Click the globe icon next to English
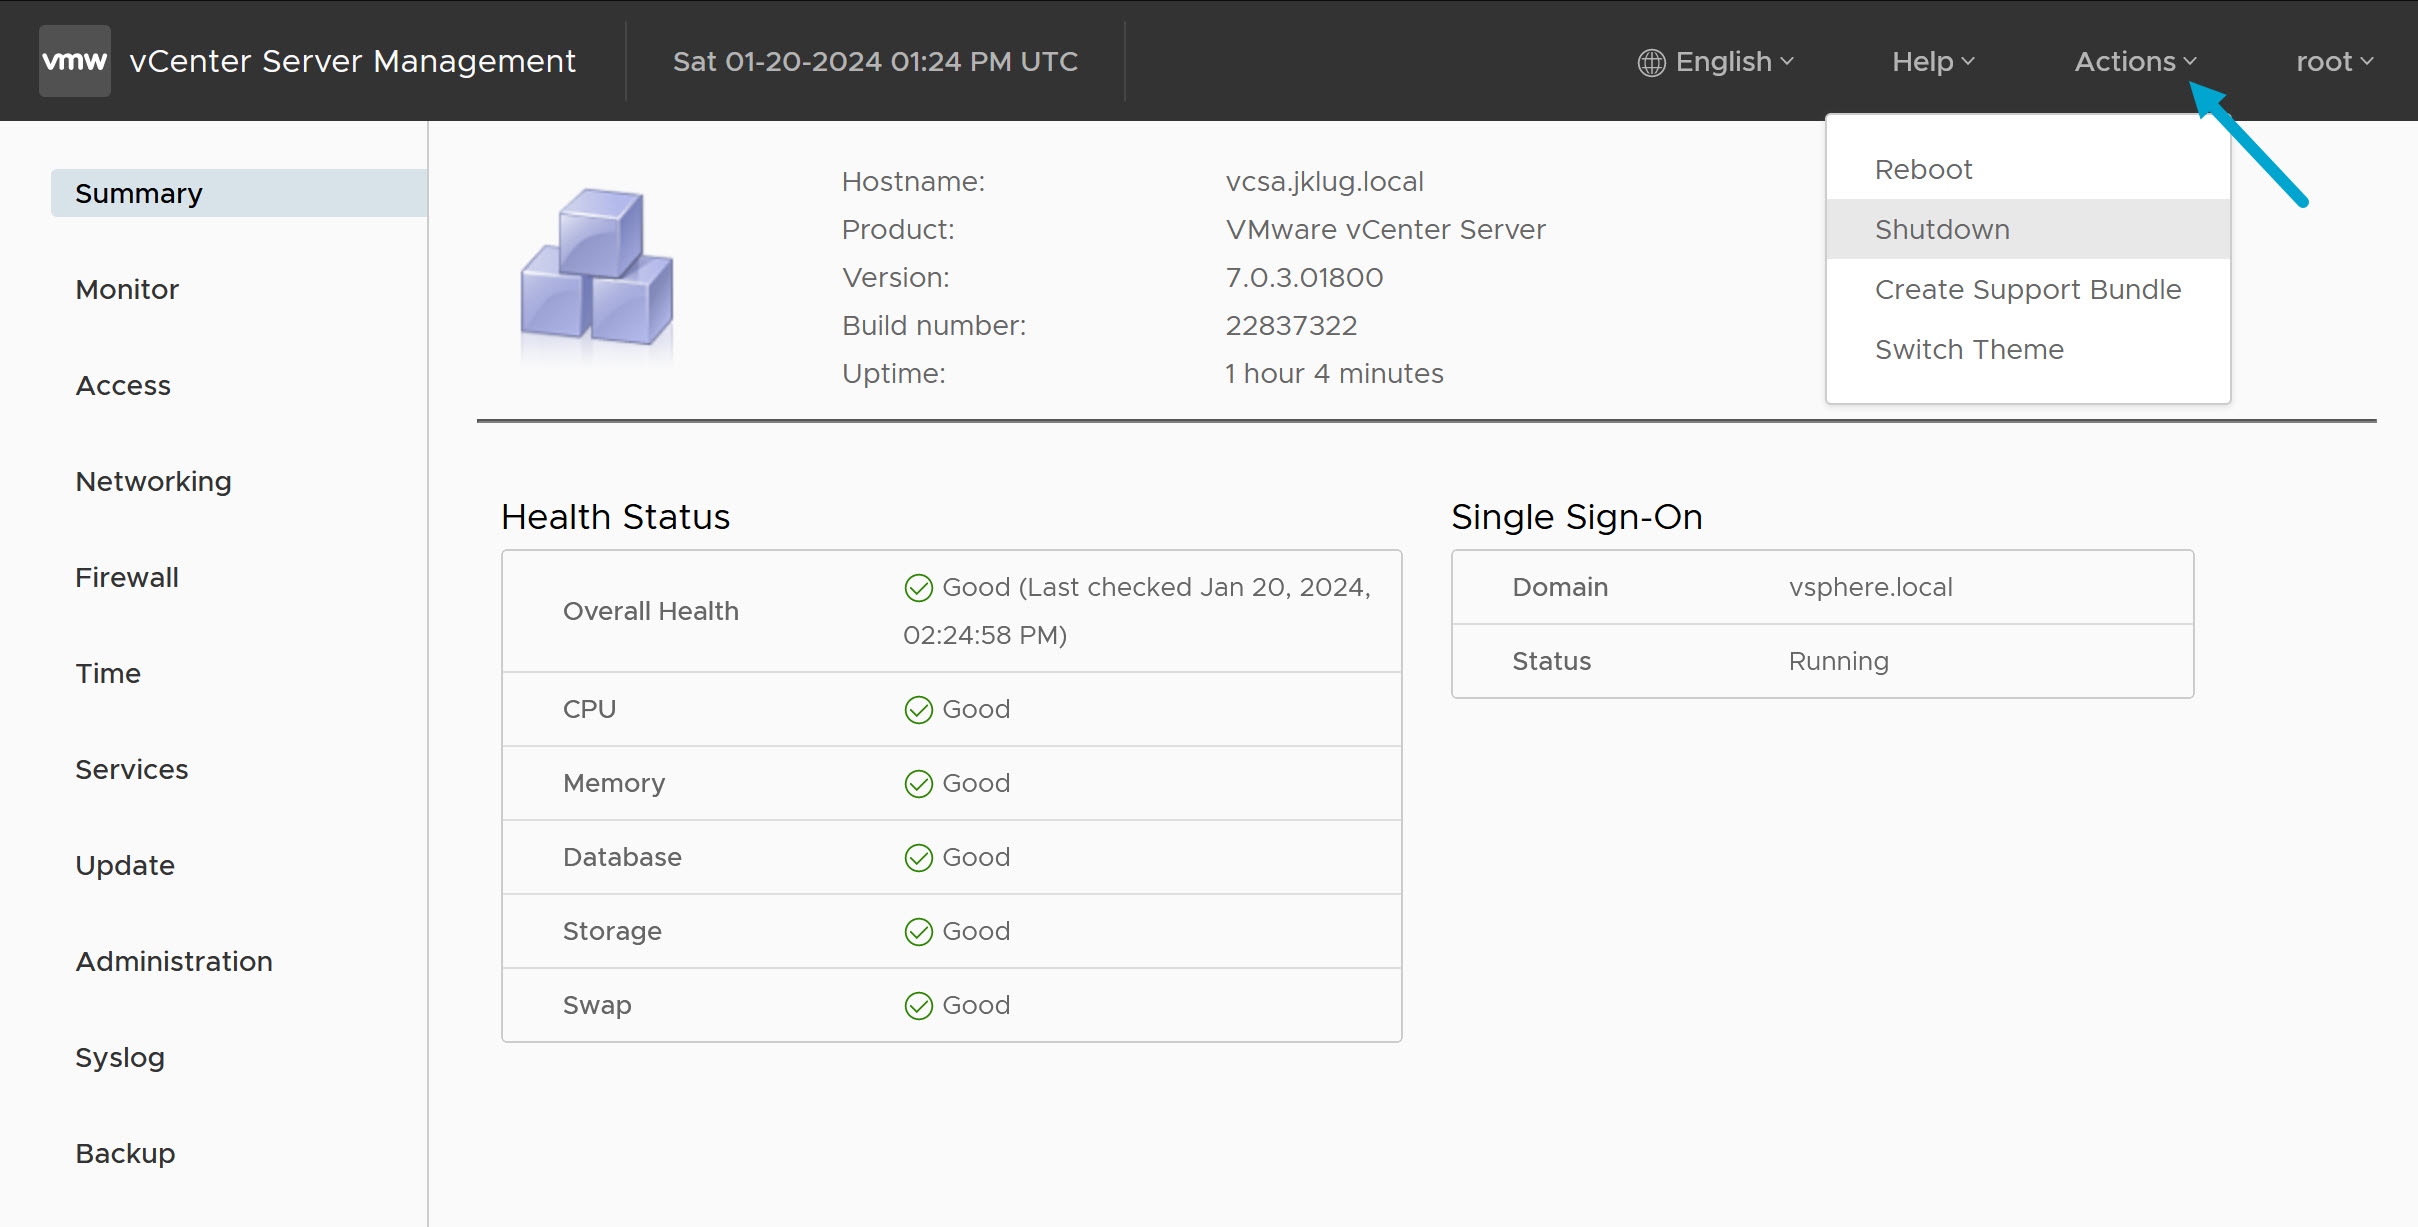Image resolution: width=2418 pixels, height=1227 pixels. tap(1651, 61)
